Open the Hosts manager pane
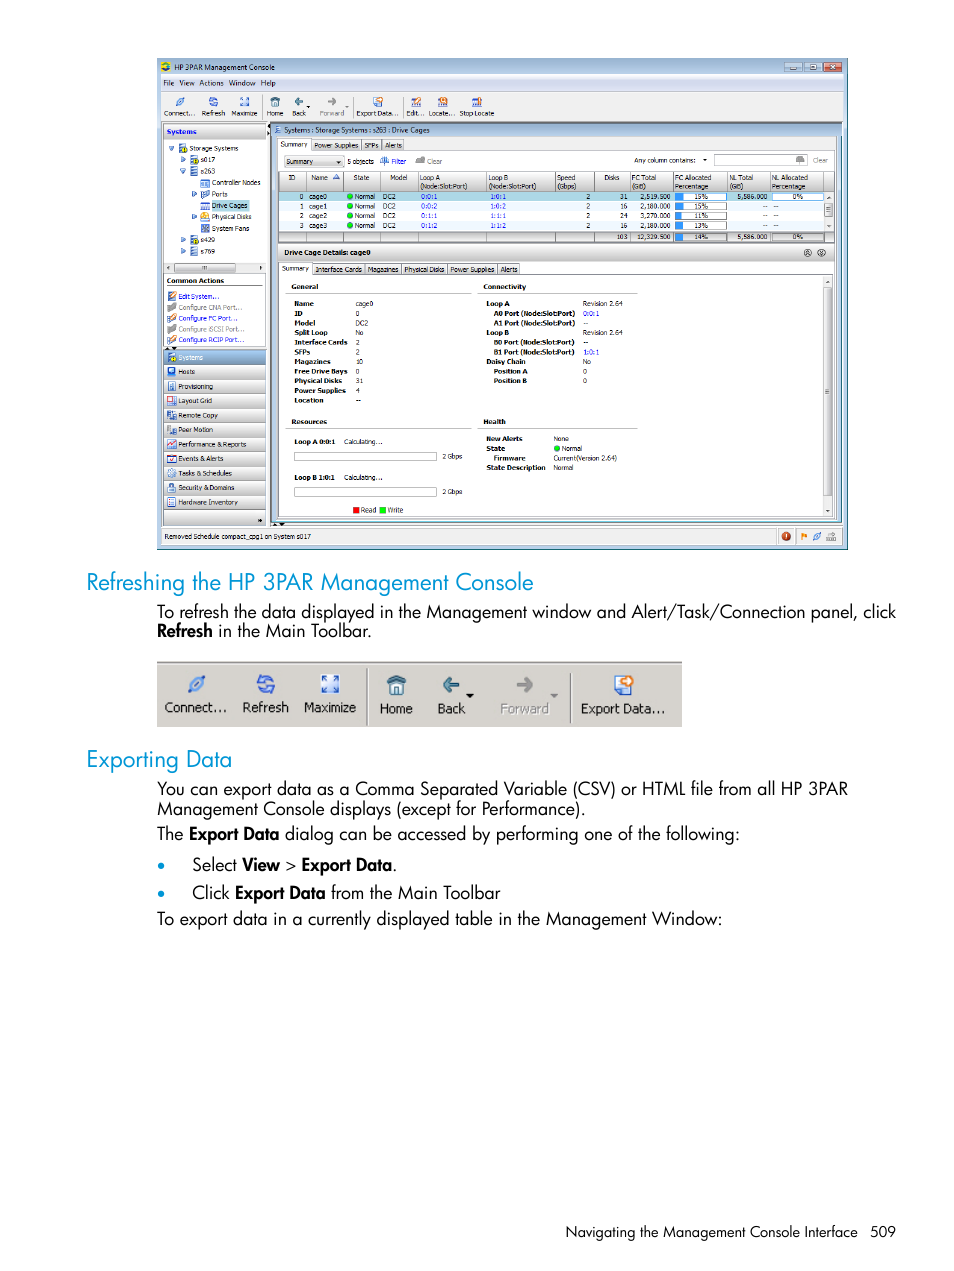 216,372
